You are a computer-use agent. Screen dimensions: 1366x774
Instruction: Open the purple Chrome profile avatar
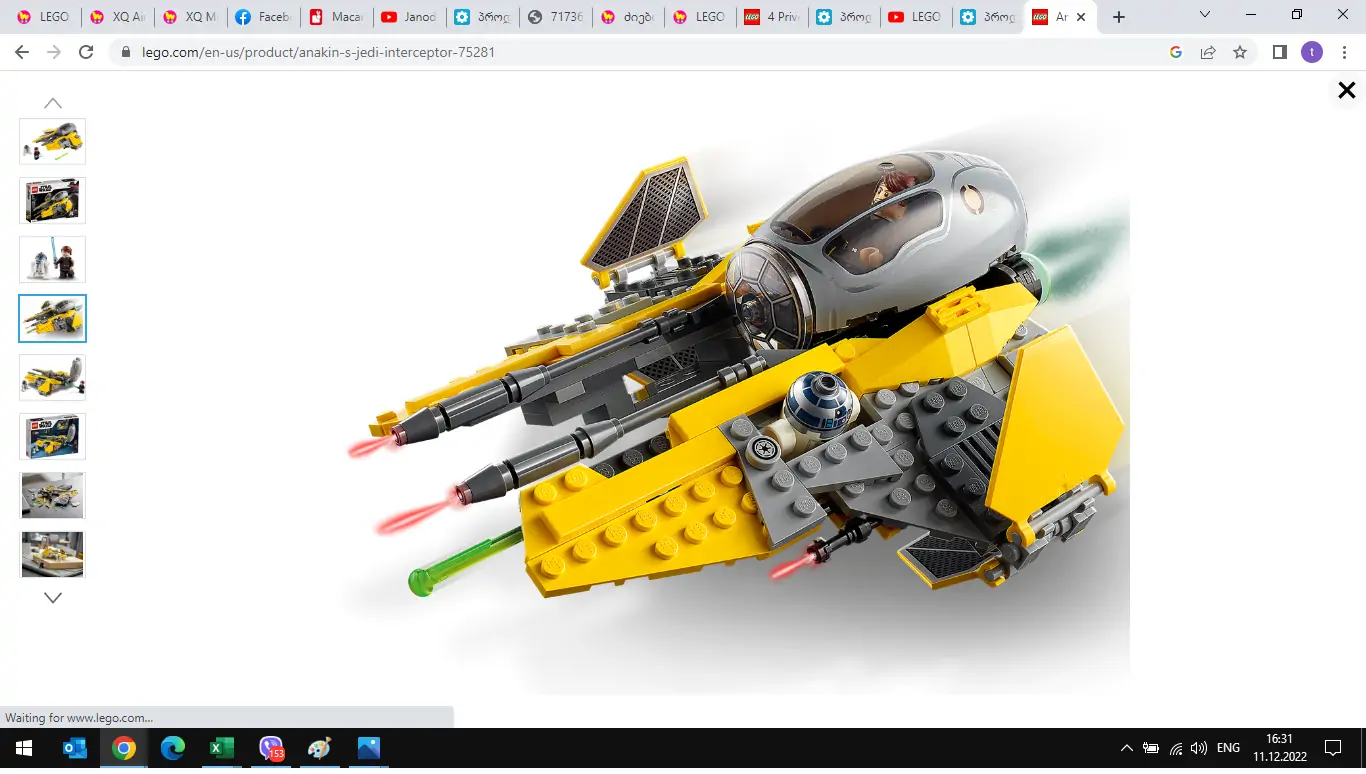pos(1312,52)
